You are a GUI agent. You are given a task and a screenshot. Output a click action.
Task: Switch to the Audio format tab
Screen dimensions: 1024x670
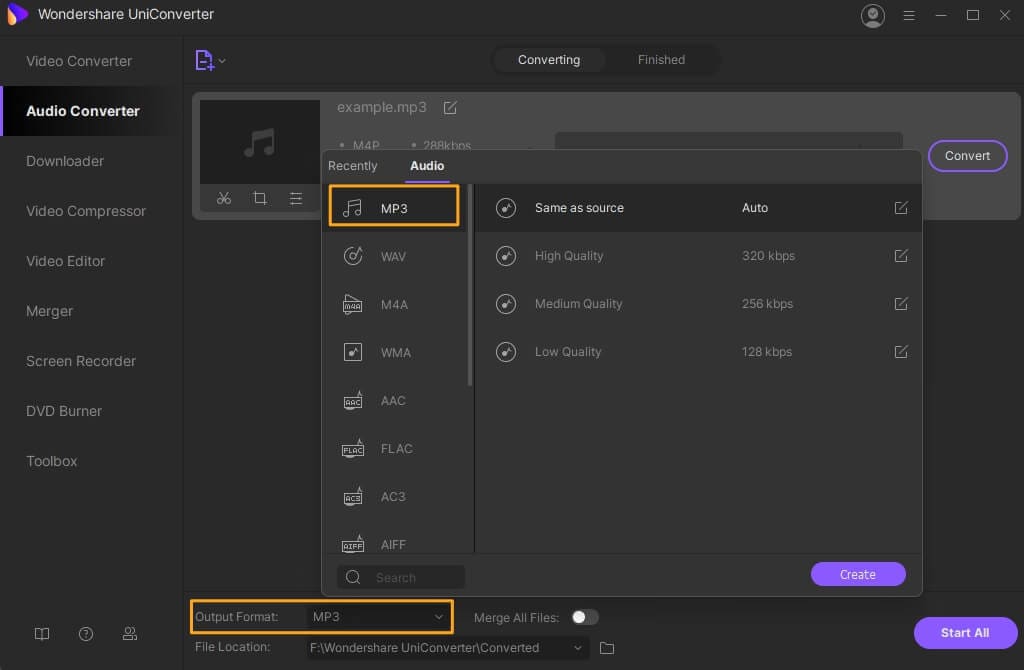pyautogui.click(x=427, y=166)
